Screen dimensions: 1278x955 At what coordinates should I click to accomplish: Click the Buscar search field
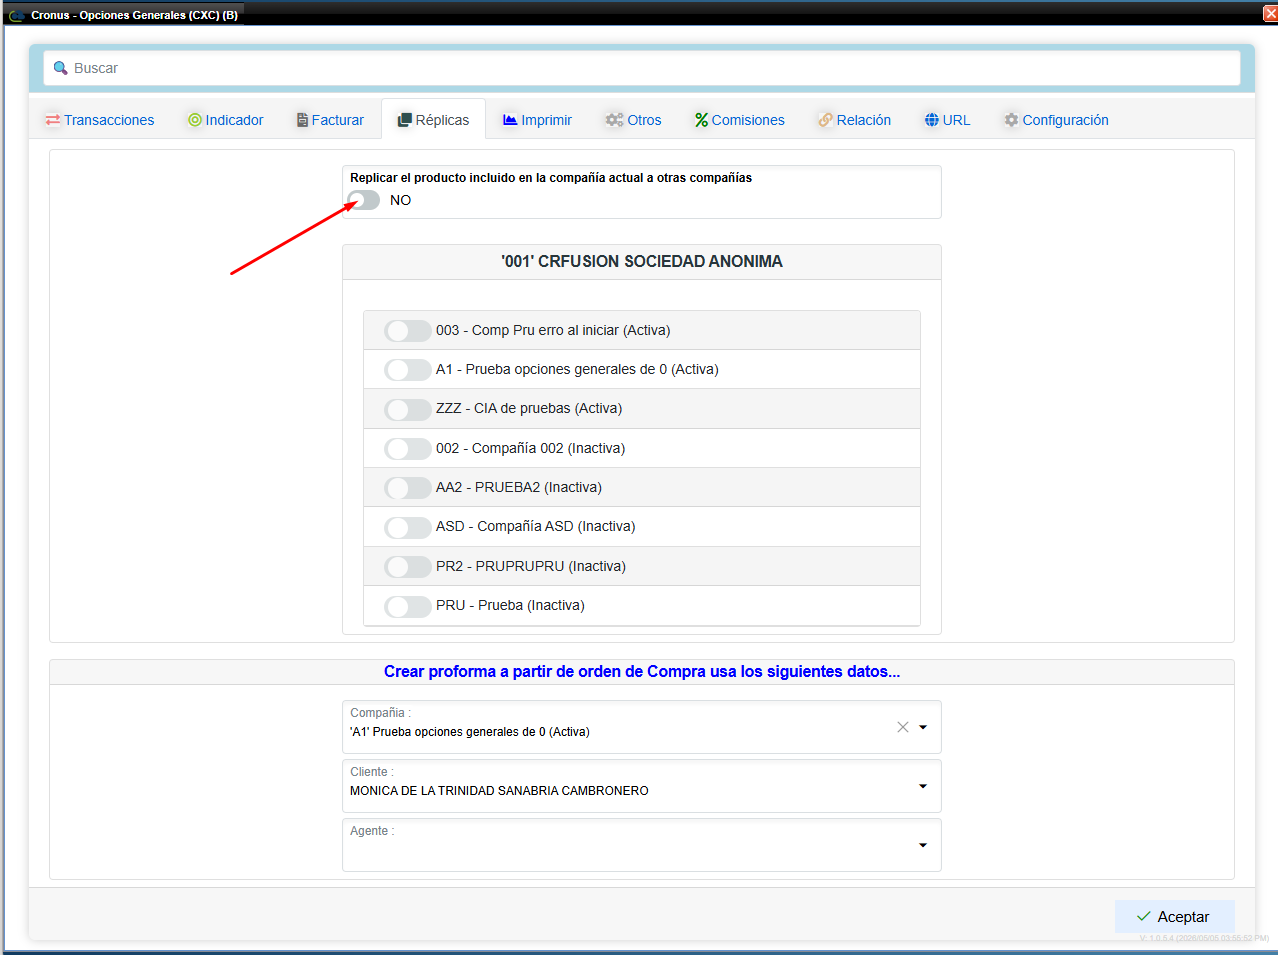click(x=642, y=68)
